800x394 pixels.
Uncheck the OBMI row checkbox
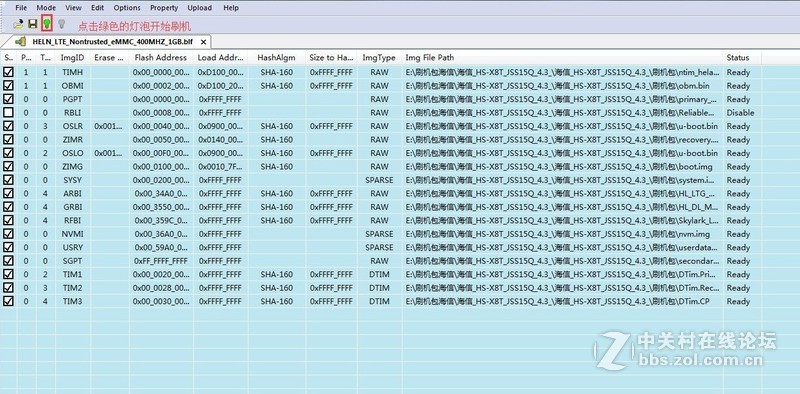[8, 85]
